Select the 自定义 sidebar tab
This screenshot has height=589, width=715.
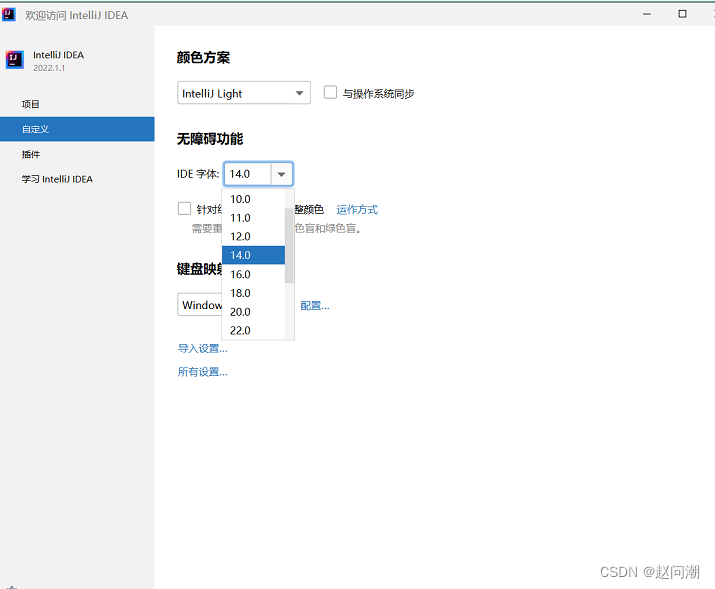click(x=36, y=129)
